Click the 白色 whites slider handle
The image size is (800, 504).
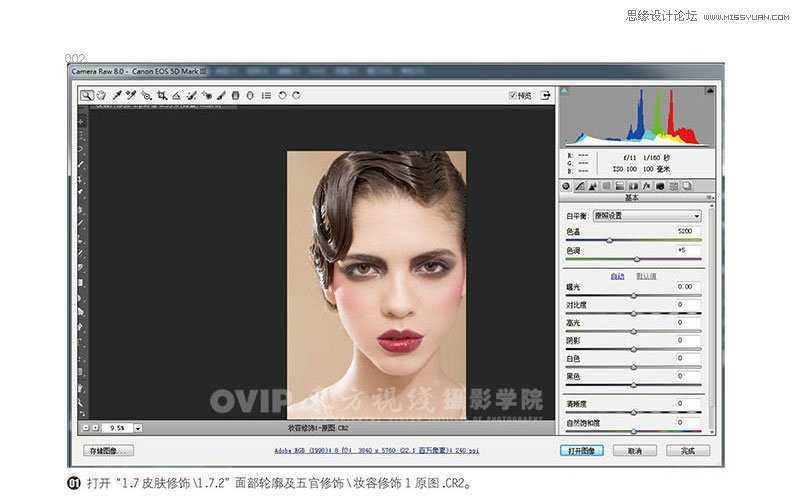click(x=634, y=367)
